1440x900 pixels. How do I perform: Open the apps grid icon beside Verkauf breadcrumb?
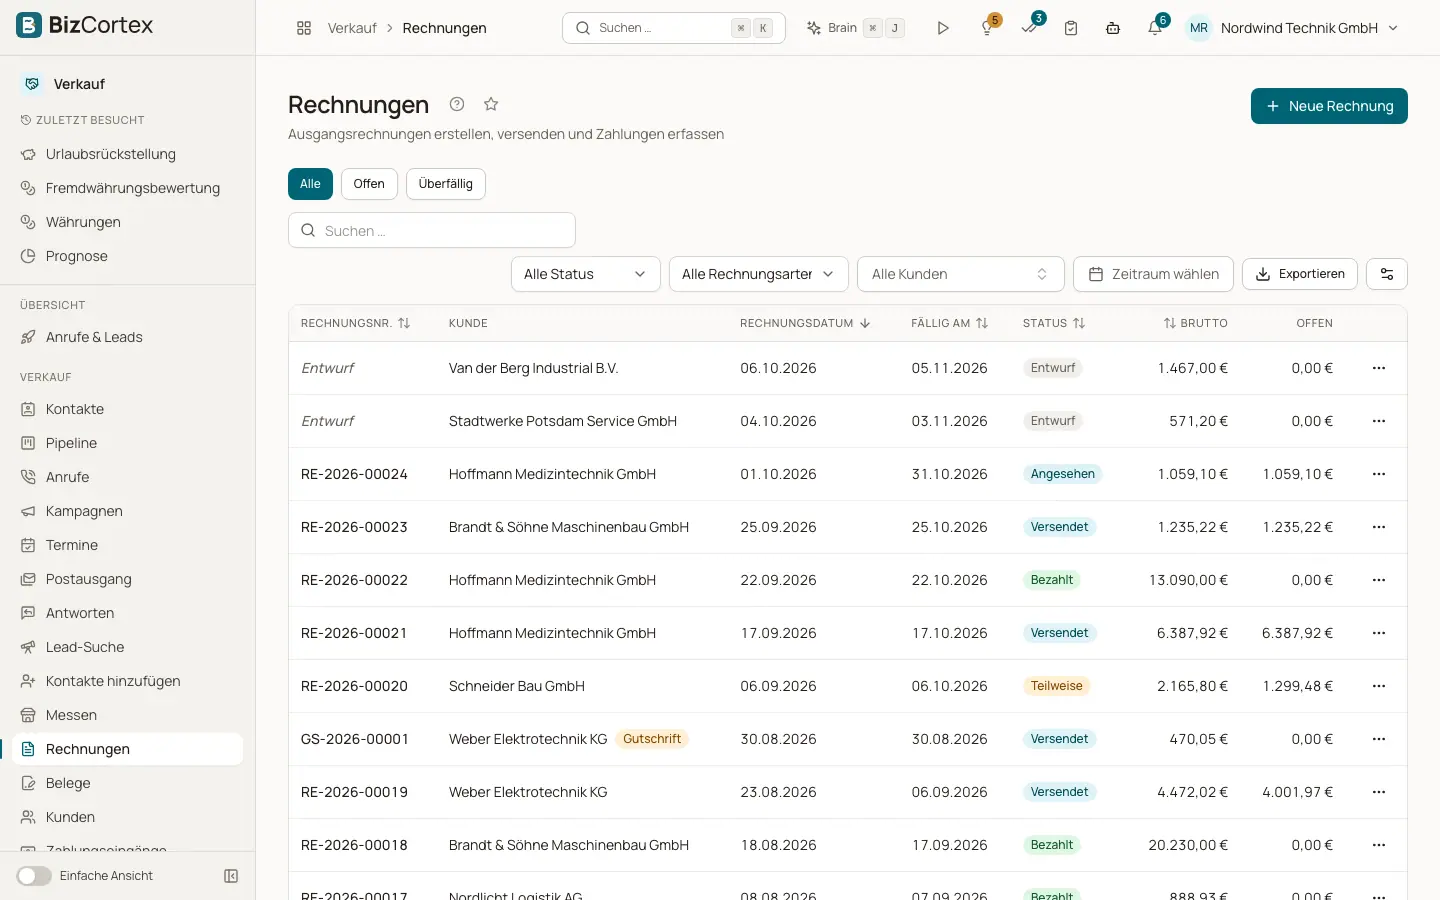coord(304,28)
